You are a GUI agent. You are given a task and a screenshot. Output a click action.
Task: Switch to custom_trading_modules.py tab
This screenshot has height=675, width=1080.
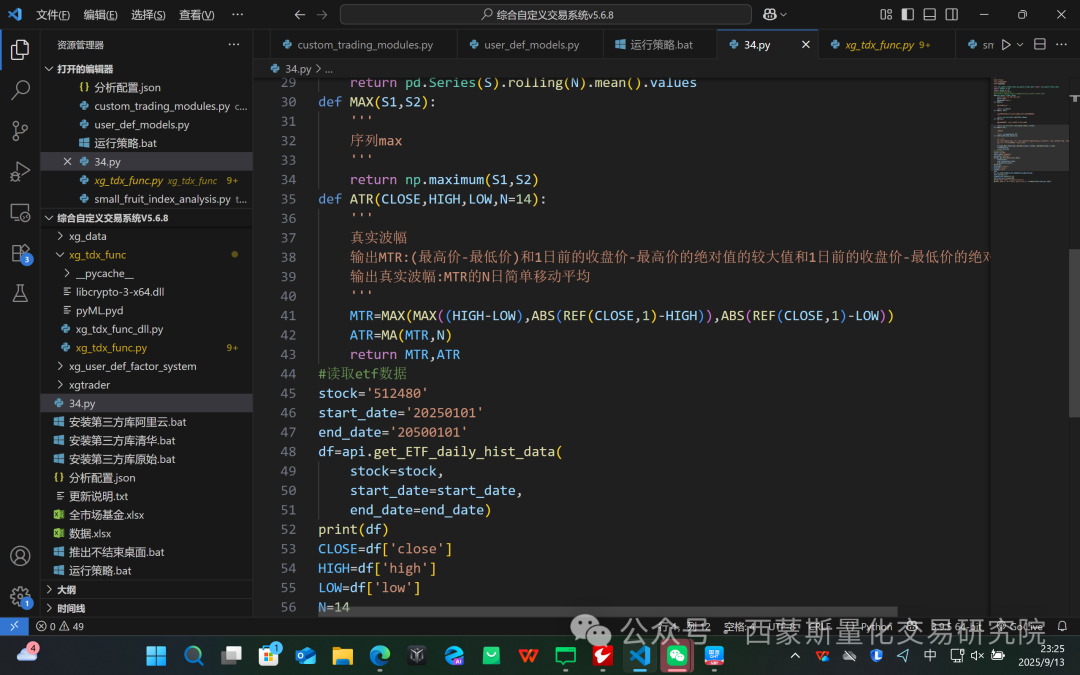[364, 45]
